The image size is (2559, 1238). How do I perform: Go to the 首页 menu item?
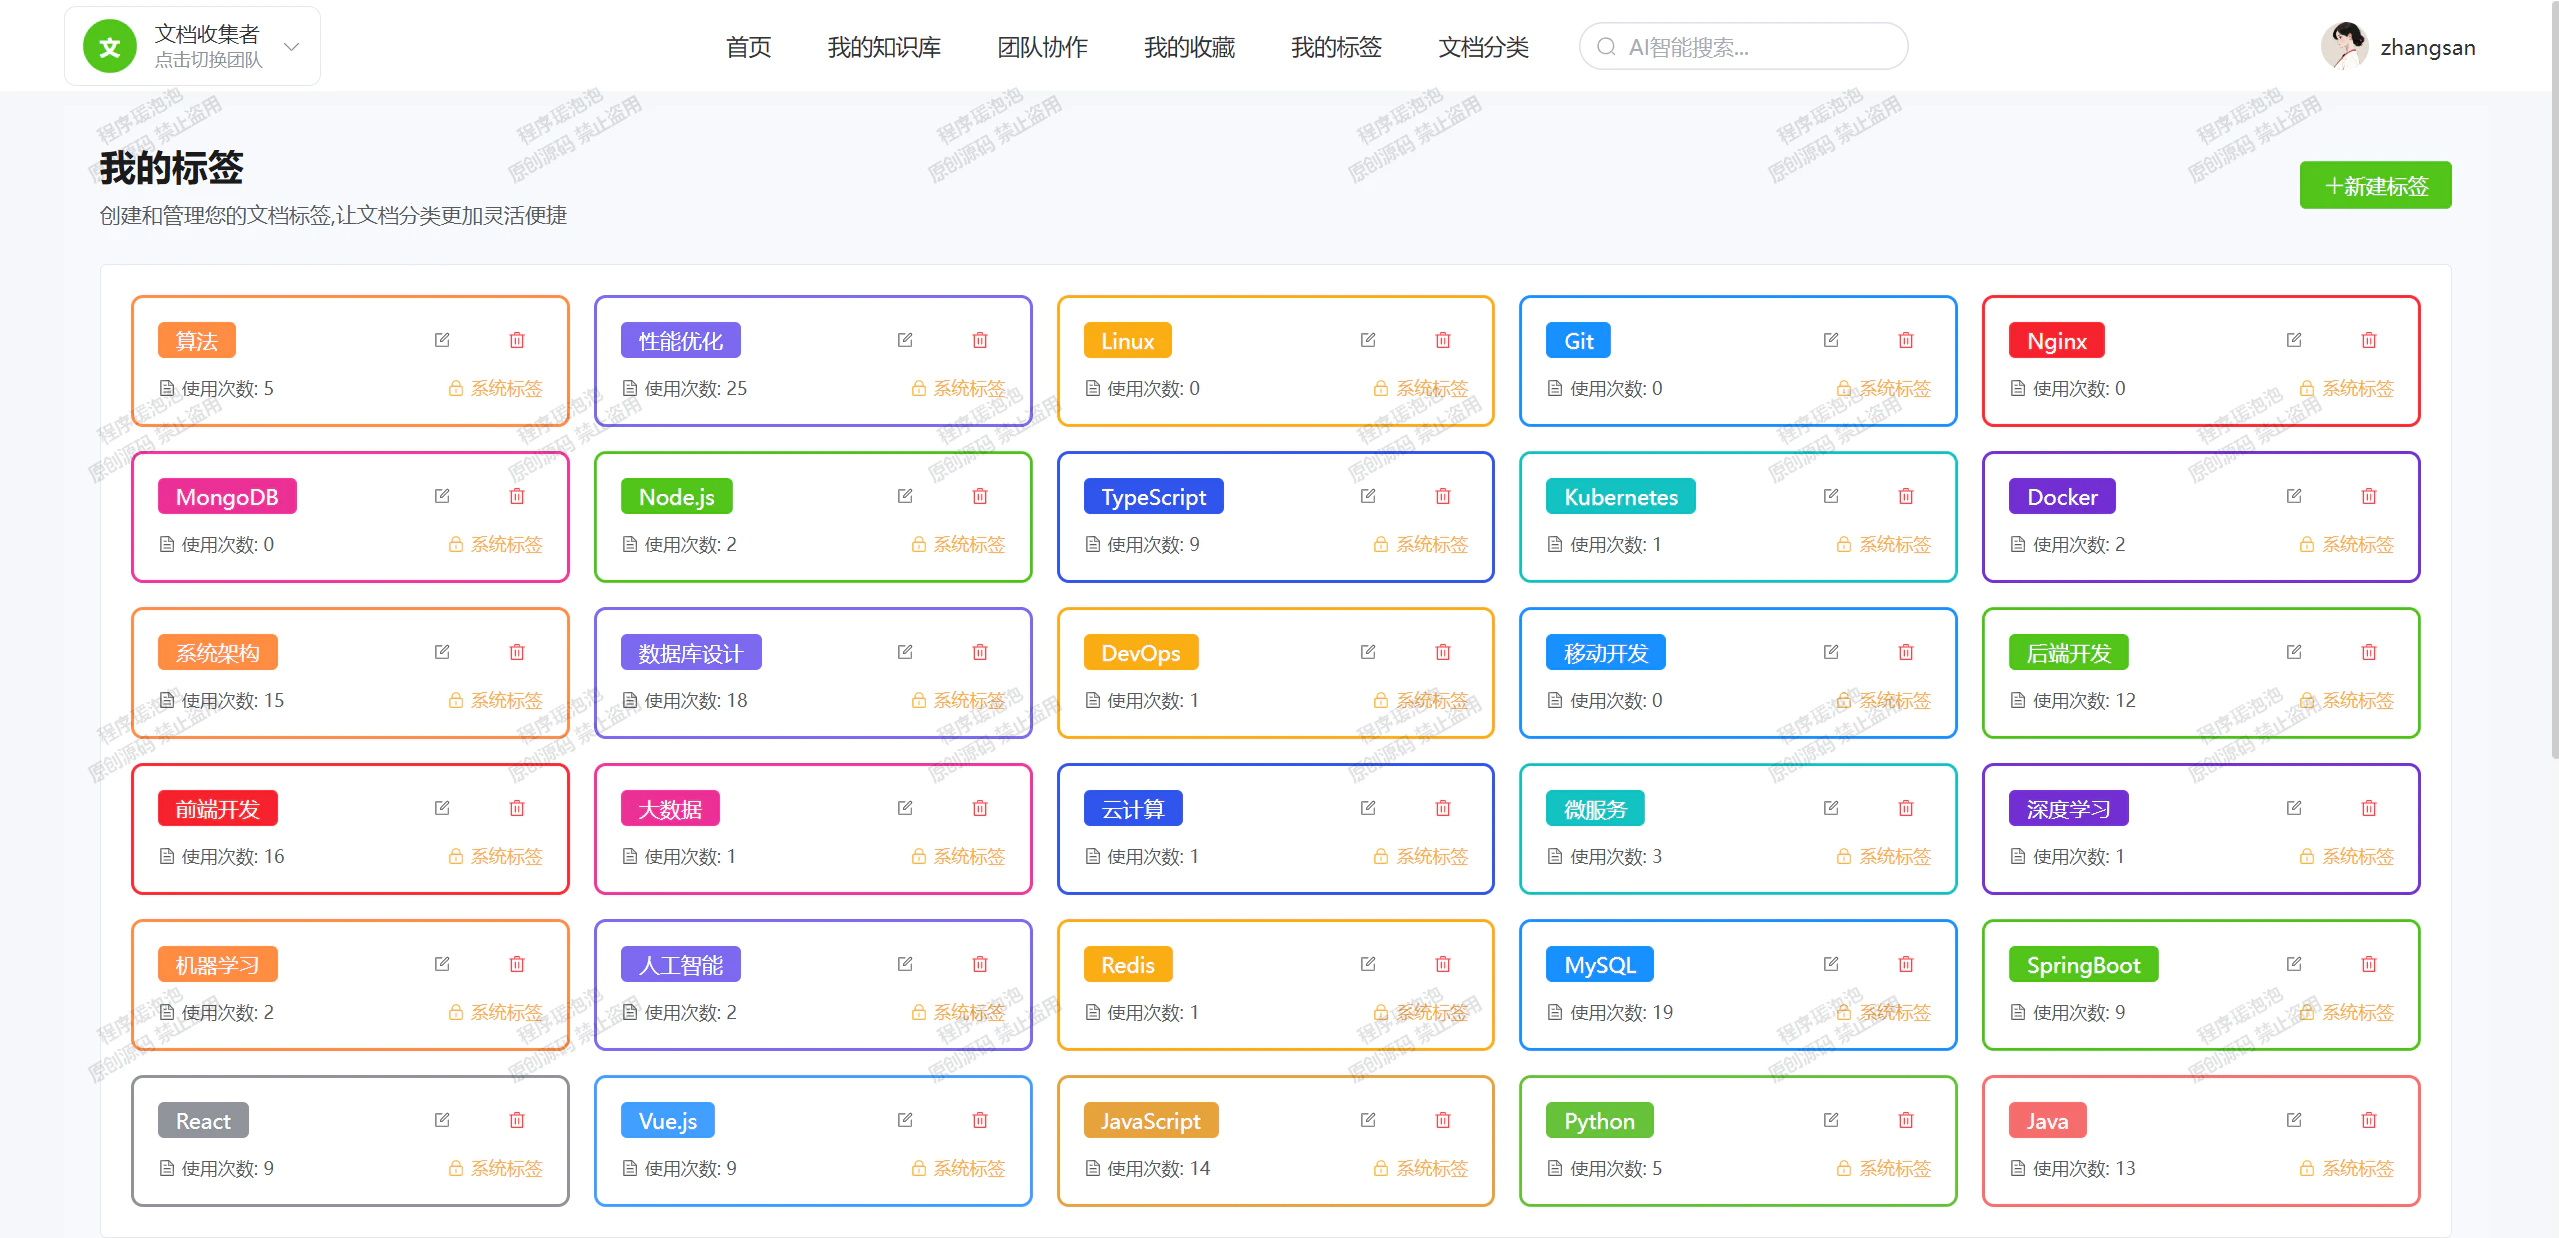click(x=748, y=47)
